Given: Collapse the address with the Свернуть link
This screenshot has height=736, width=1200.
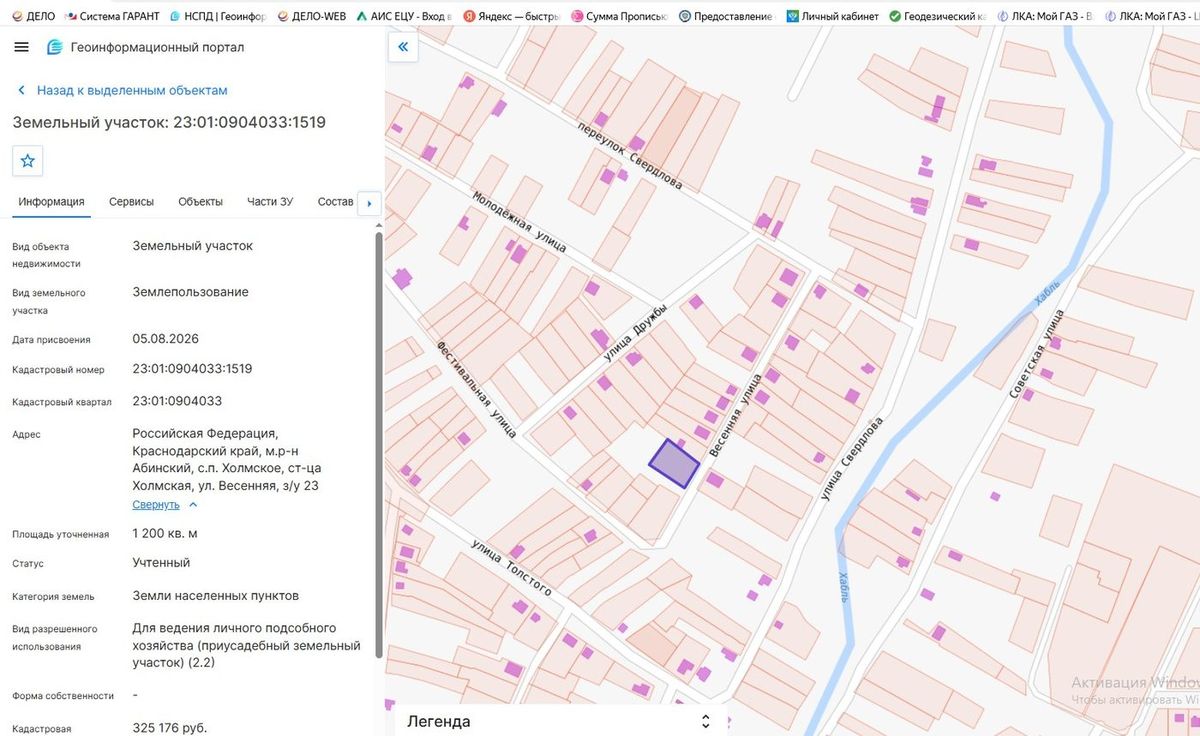Looking at the screenshot, I should (x=165, y=505).
